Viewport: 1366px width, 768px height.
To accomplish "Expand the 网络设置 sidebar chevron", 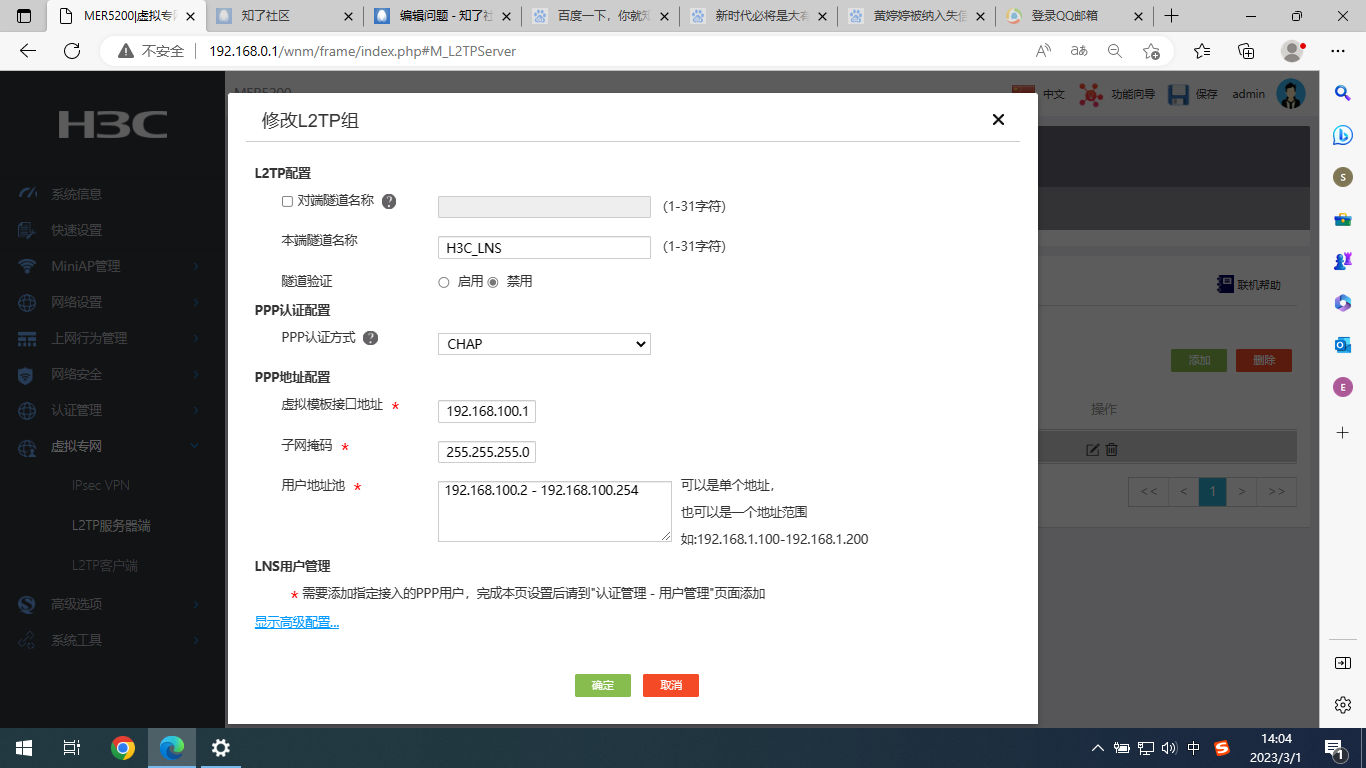I will [x=196, y=302].
